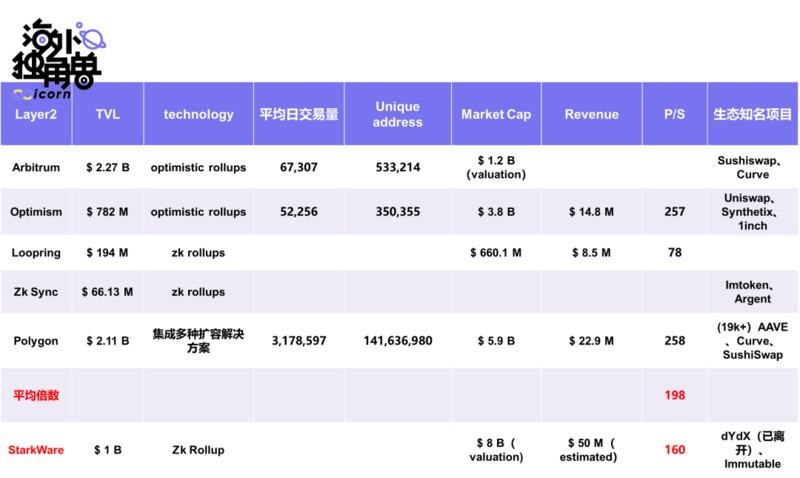Click the 141,636,980 cell
This screenshot has width=800, height=478.
pyautogui.click(x=398, y=341)
